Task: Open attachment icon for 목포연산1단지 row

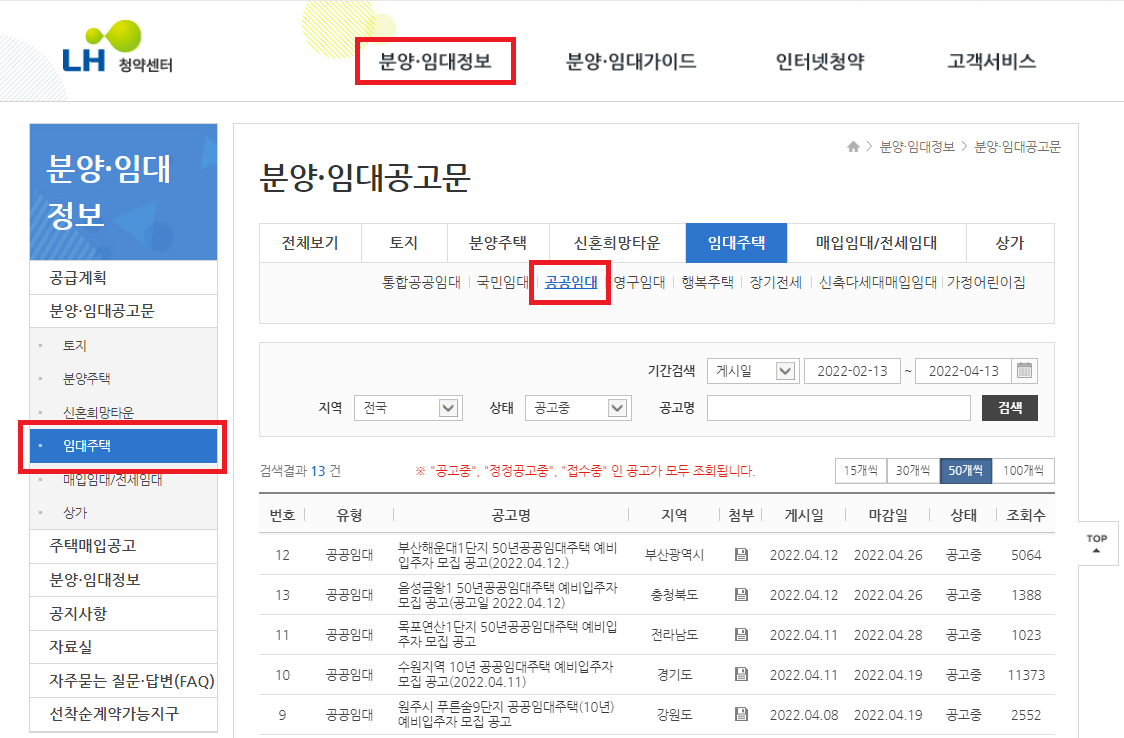Action: [x=741, y=635]
